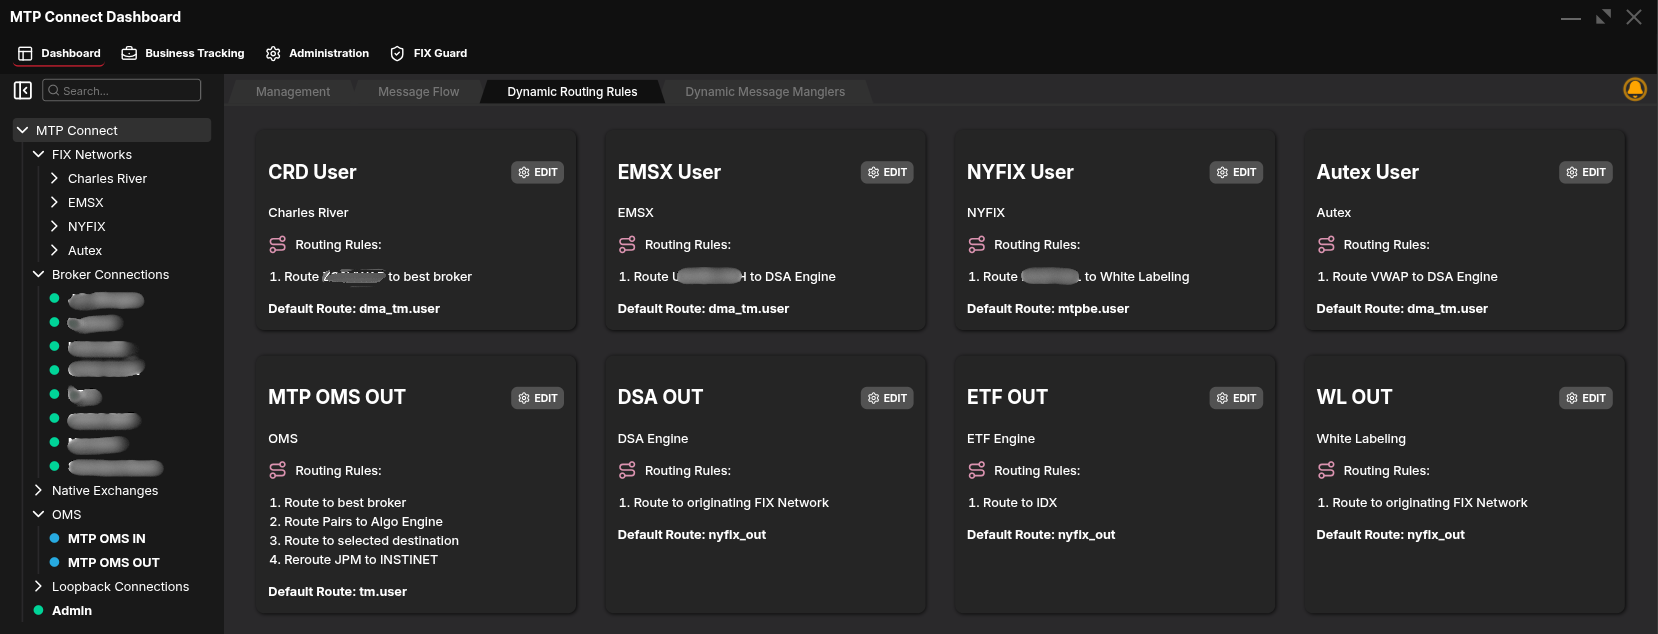1658x634 pixels.
Task: Click the routing icon in Autex User card
Action: pos(1326,244)
